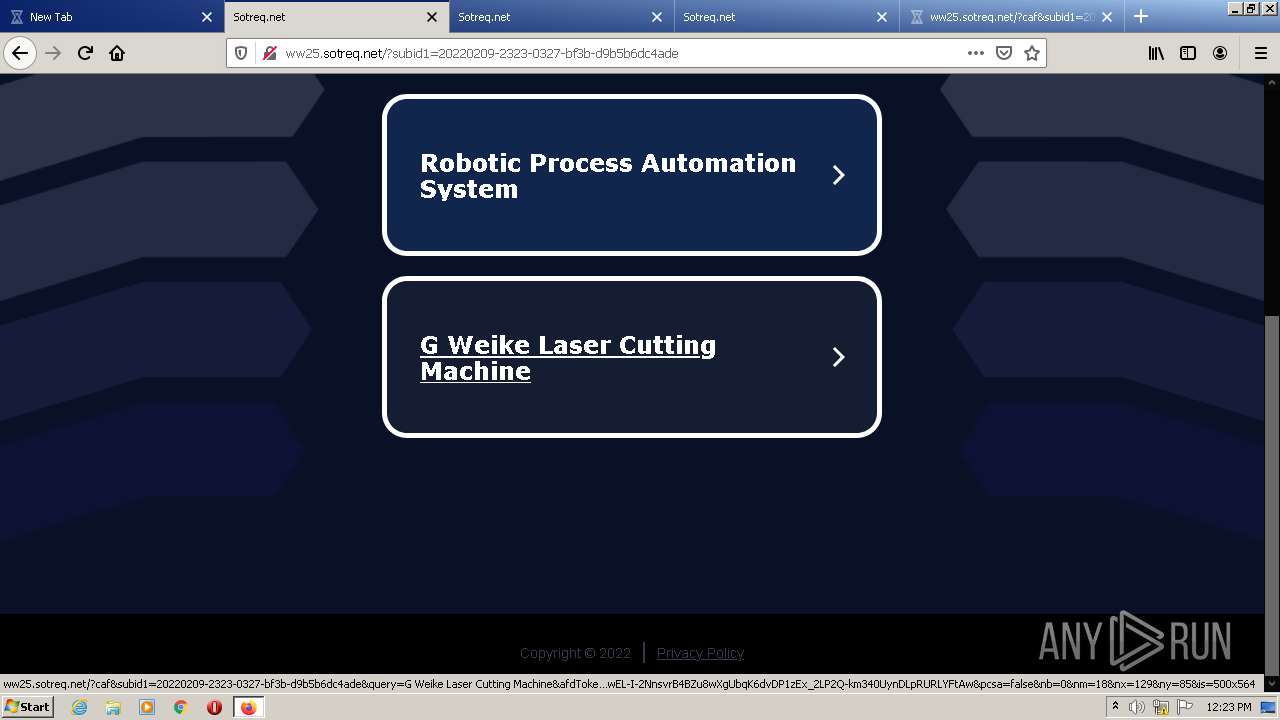Save page to Pocket
The image size is (1280, 720).
tap(1004, 53)
